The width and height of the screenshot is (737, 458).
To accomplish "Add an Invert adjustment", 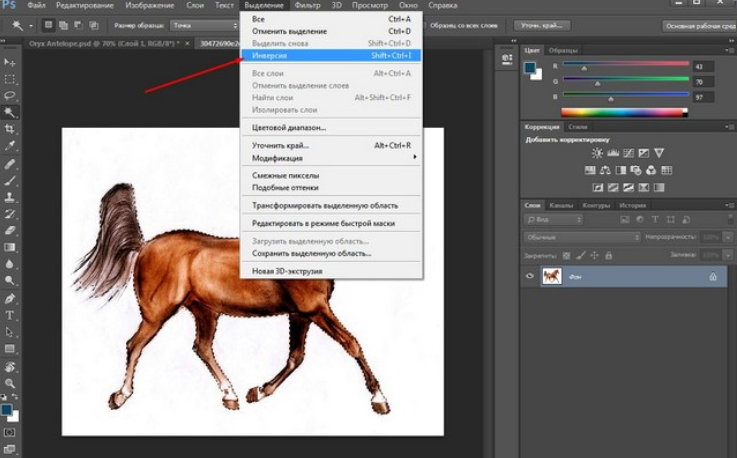I will coord(598,188).
